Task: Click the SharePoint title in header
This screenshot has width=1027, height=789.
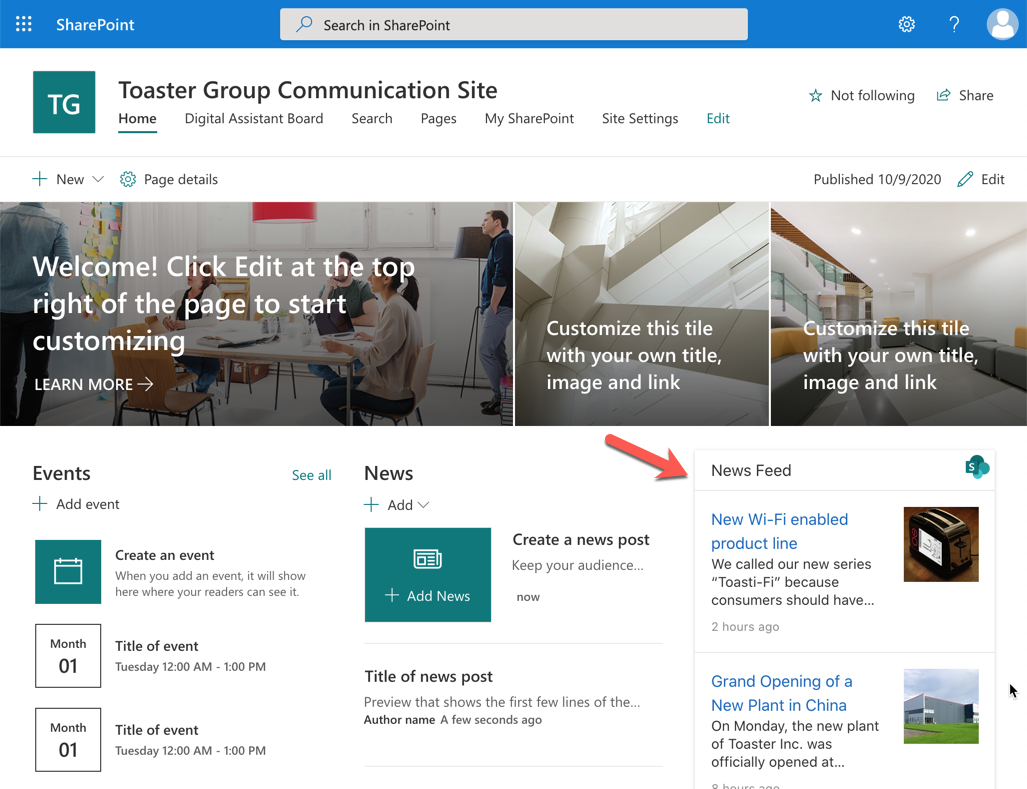Action: 94,25
